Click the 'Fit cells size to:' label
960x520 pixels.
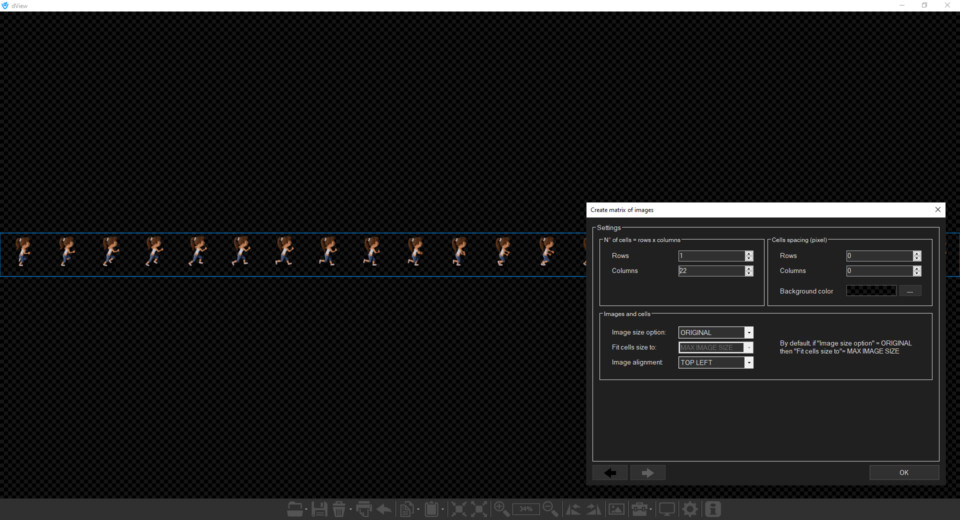634,347
